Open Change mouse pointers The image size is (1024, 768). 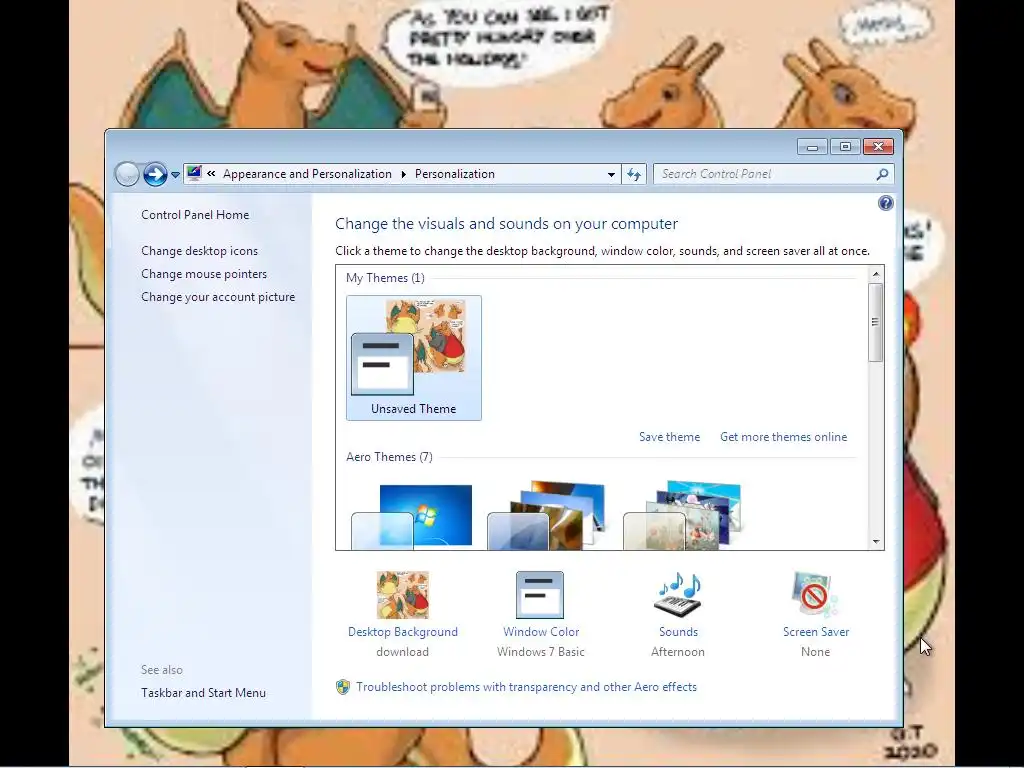click(204, 274)
